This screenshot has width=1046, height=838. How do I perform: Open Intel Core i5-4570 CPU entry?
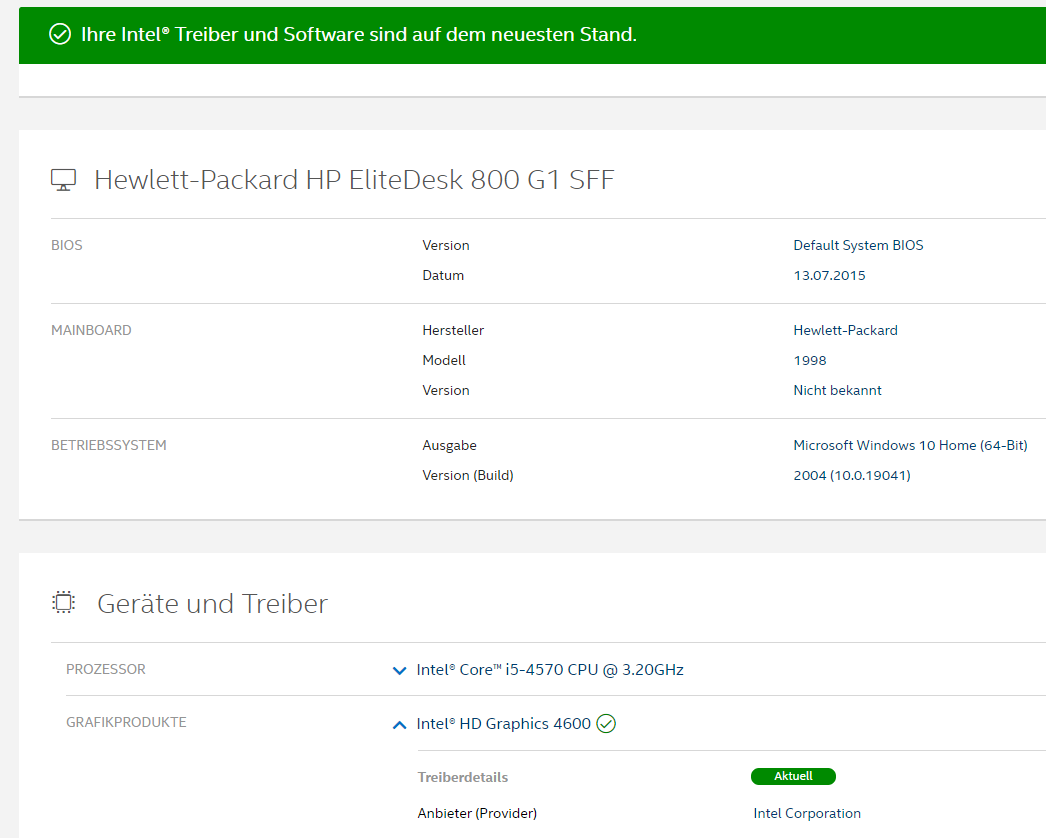click(x=550, y=670)
